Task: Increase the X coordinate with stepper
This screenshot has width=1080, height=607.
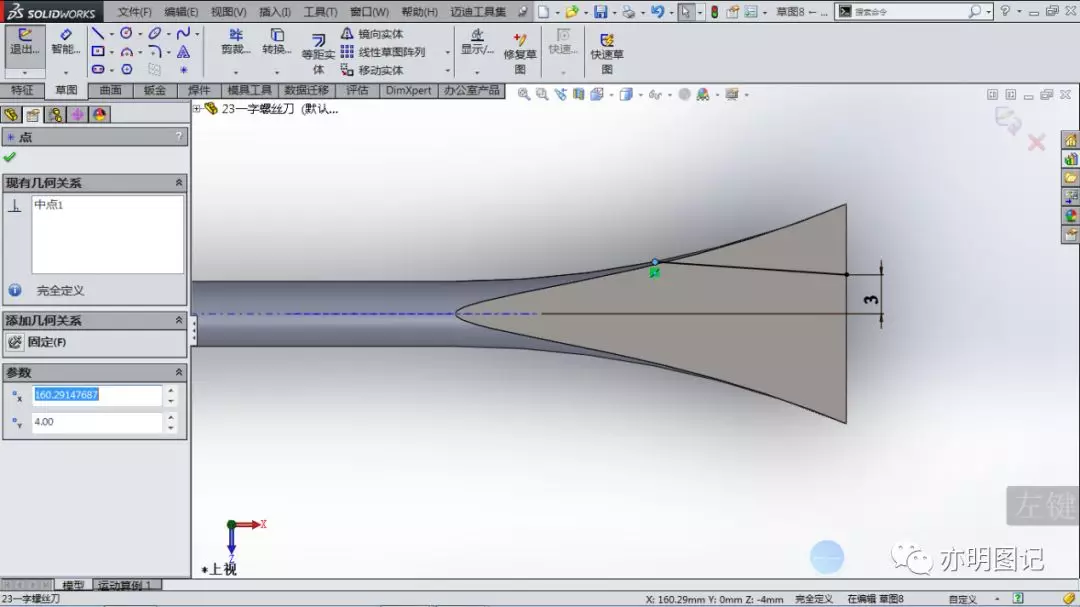Action: [171, 391]
